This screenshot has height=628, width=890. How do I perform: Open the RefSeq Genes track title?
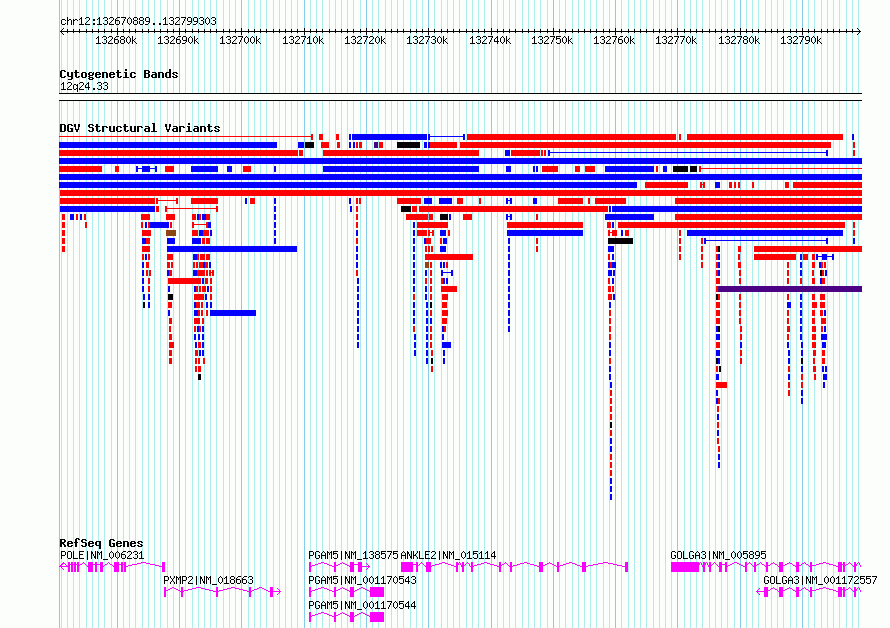101,543
